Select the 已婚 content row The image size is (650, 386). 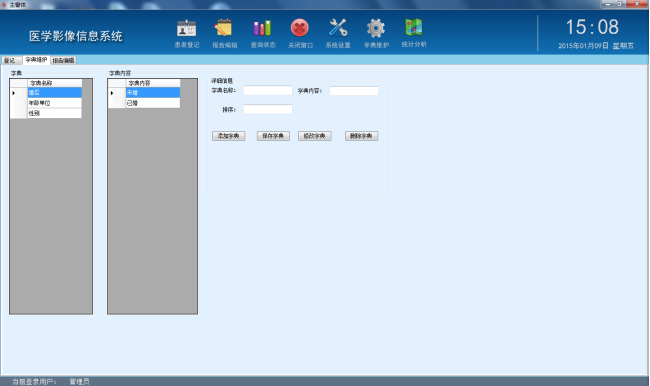(153, 103)
